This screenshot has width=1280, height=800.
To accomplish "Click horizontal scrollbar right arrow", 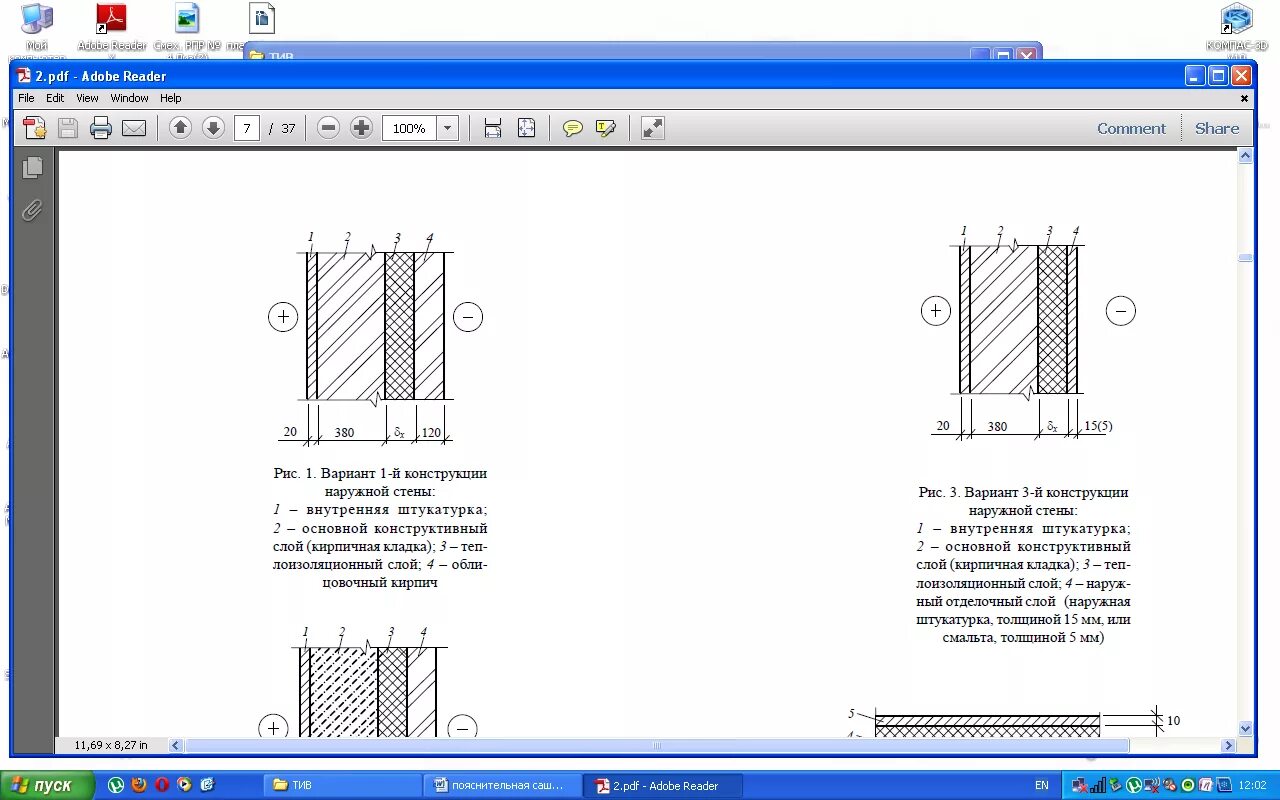I will 1229,745.
